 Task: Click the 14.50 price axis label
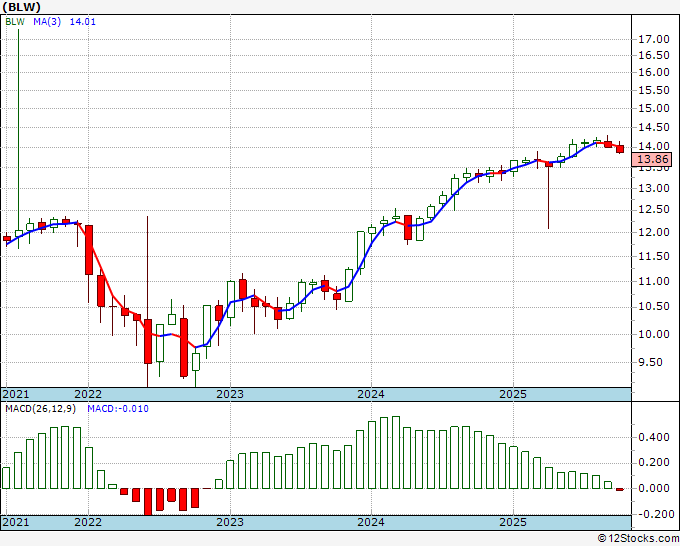tap(654, 128)
